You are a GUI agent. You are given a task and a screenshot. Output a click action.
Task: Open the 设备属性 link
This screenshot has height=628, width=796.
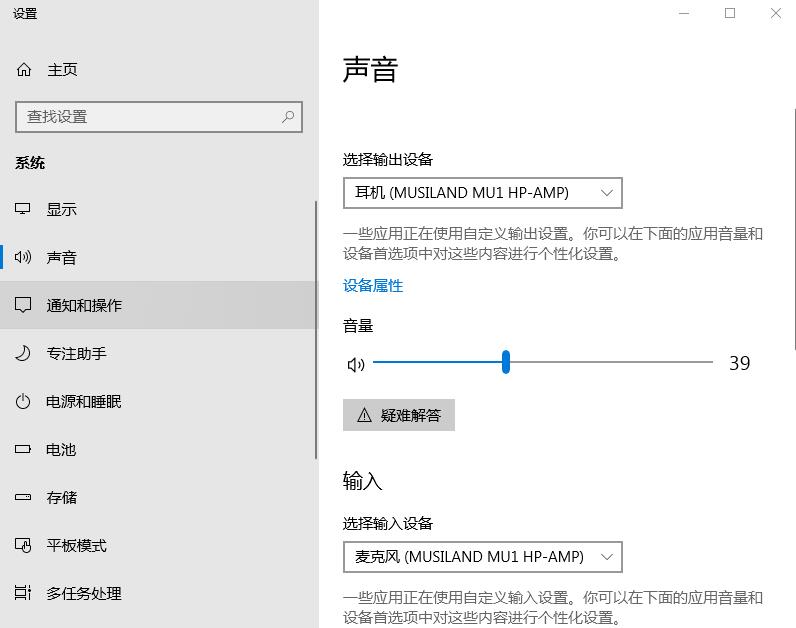tap(373, 286)
